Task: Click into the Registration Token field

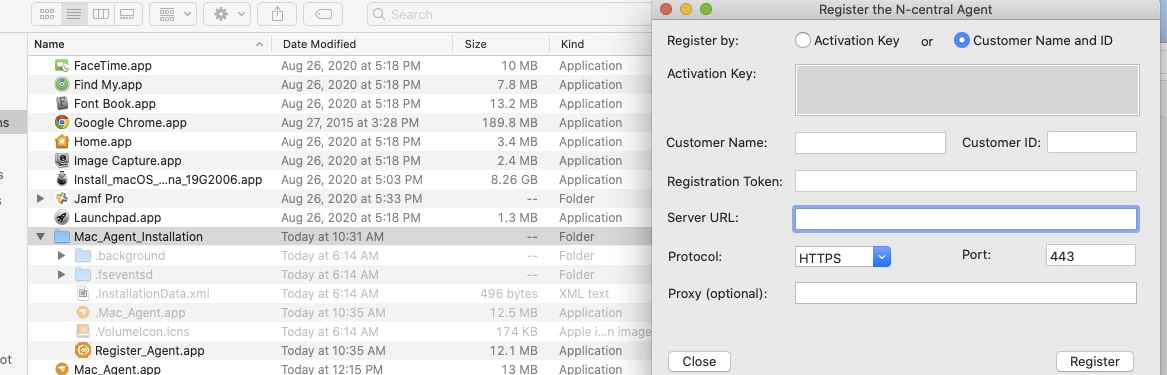Action: (965, 181)
